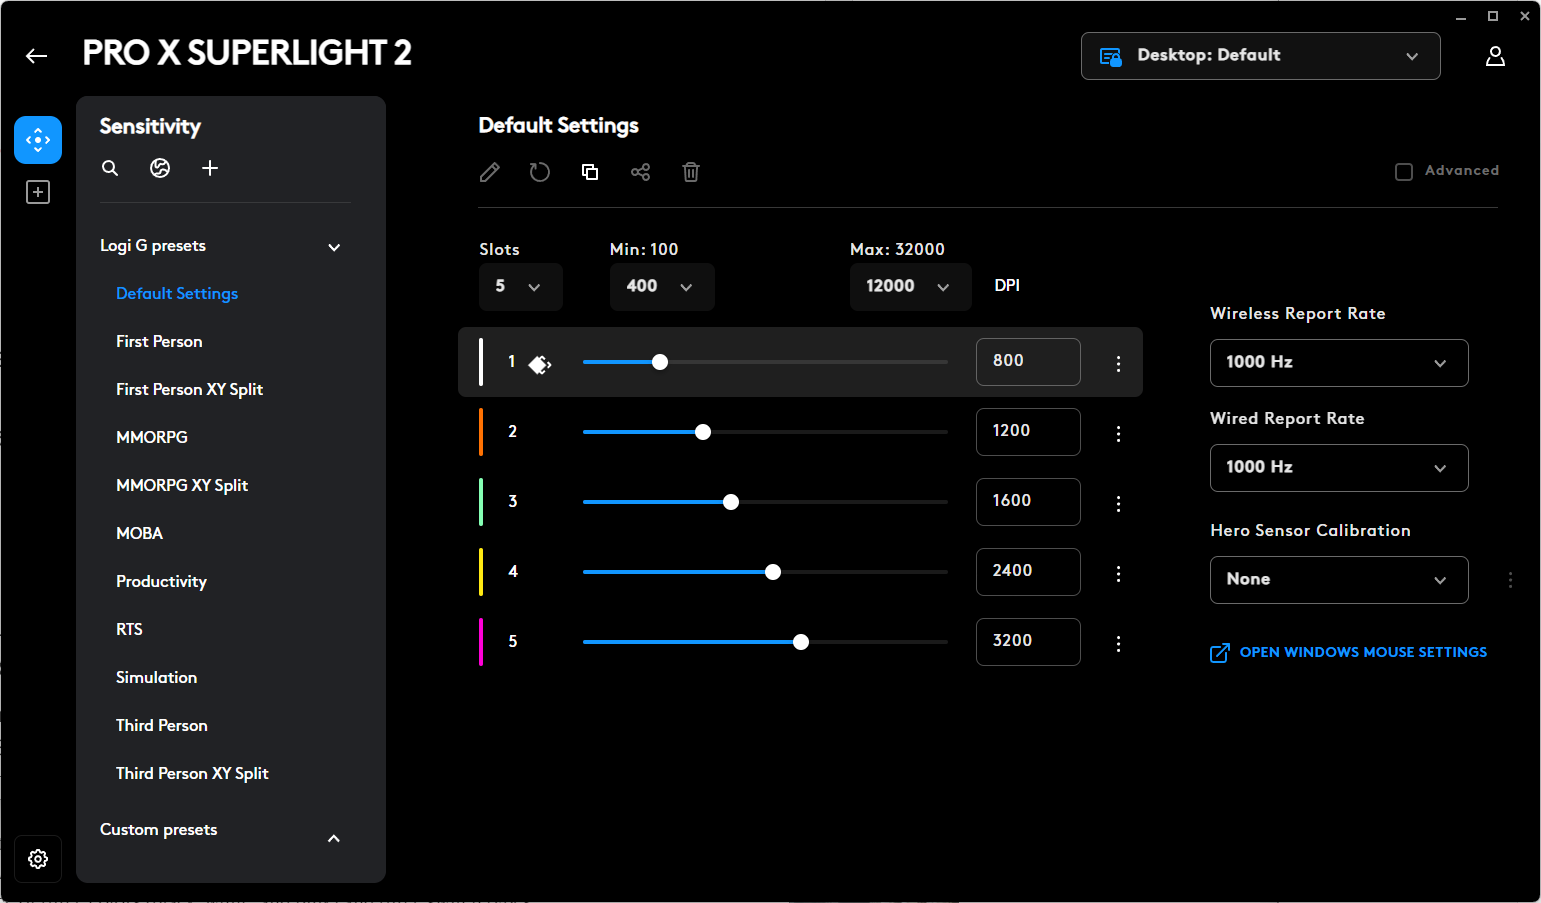The image size is (1541, 903).
Task: Select the RTS preset
Action: tap(129, 629)
